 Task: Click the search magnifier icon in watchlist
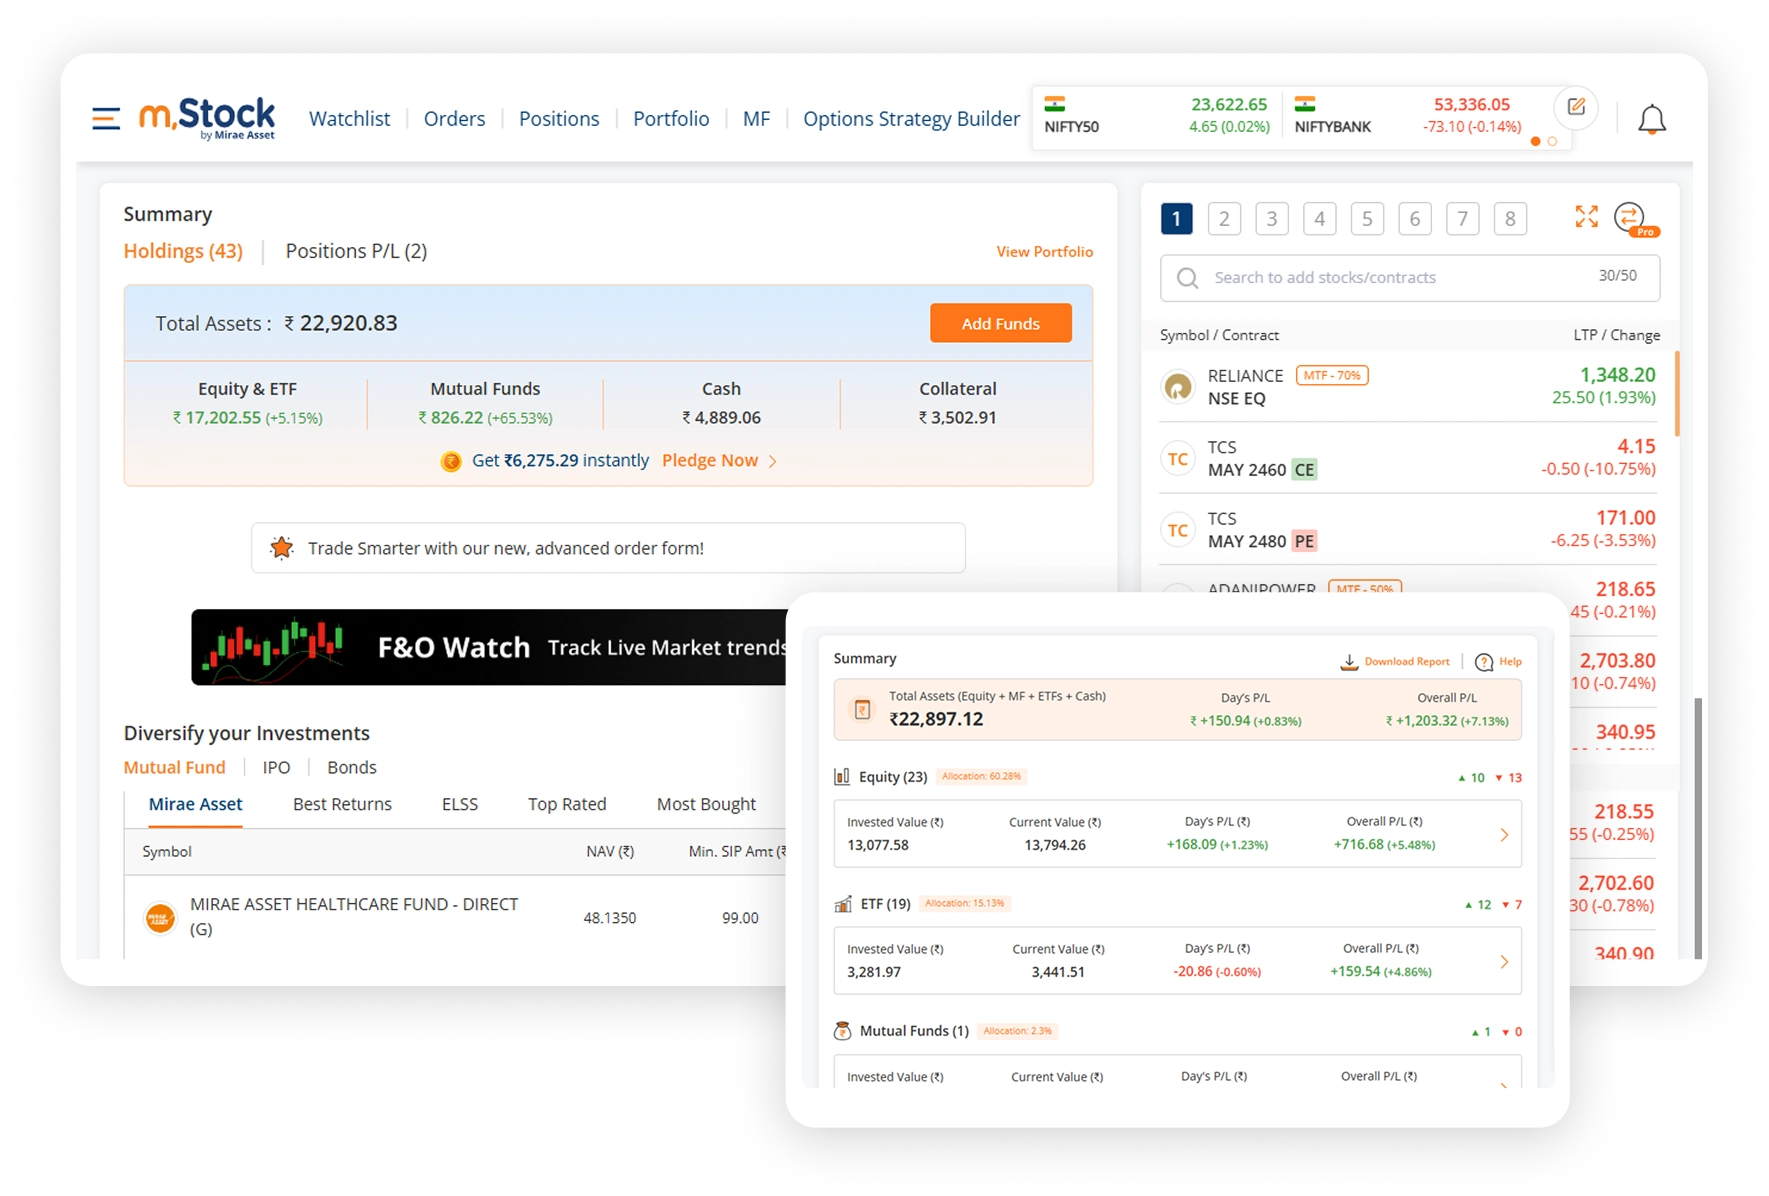(x=1187, y=278)
